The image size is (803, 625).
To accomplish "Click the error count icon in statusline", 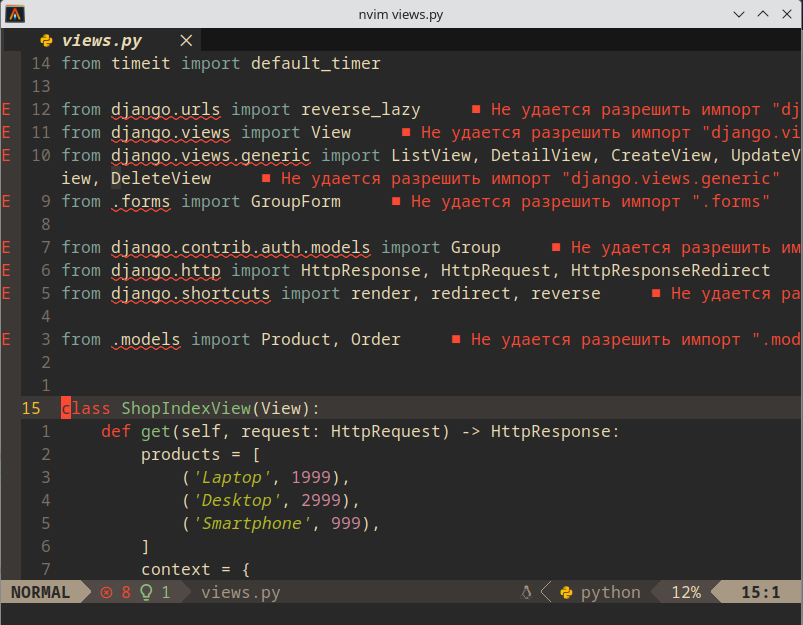I will 107,593.
